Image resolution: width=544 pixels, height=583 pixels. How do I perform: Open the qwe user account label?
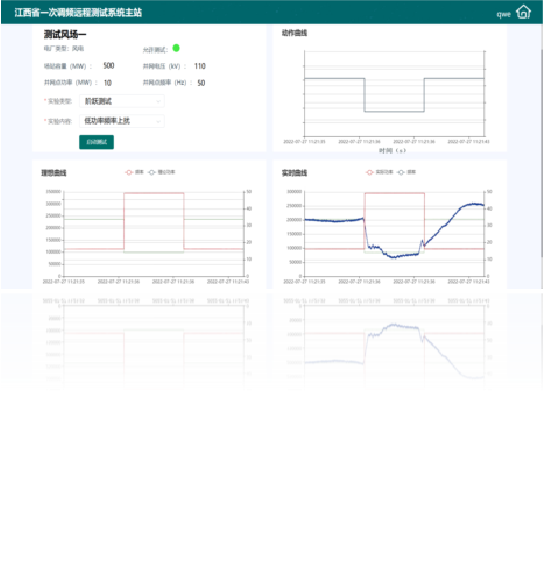point(503,14)
